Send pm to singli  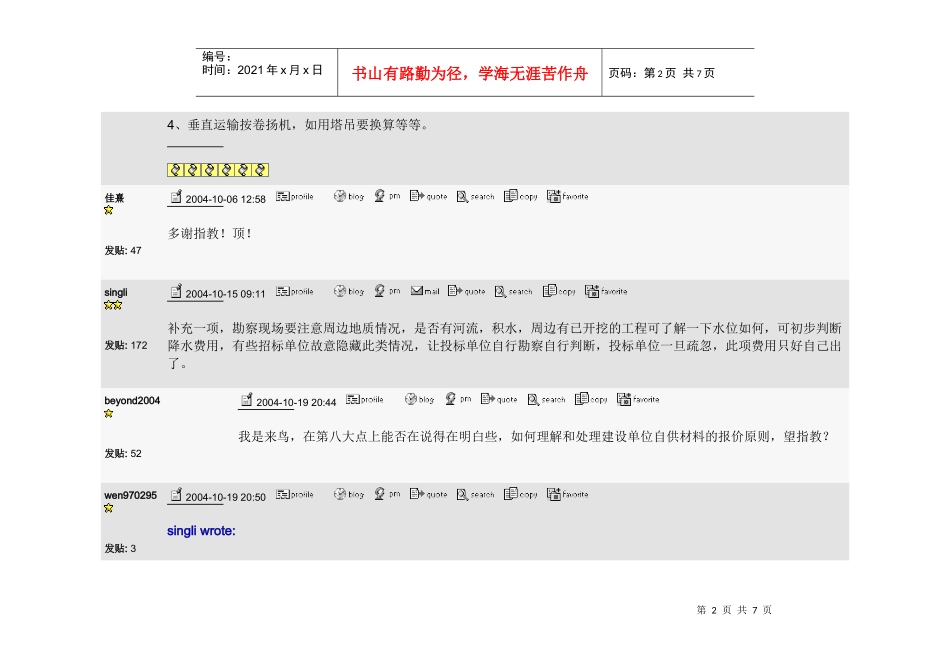387,291
